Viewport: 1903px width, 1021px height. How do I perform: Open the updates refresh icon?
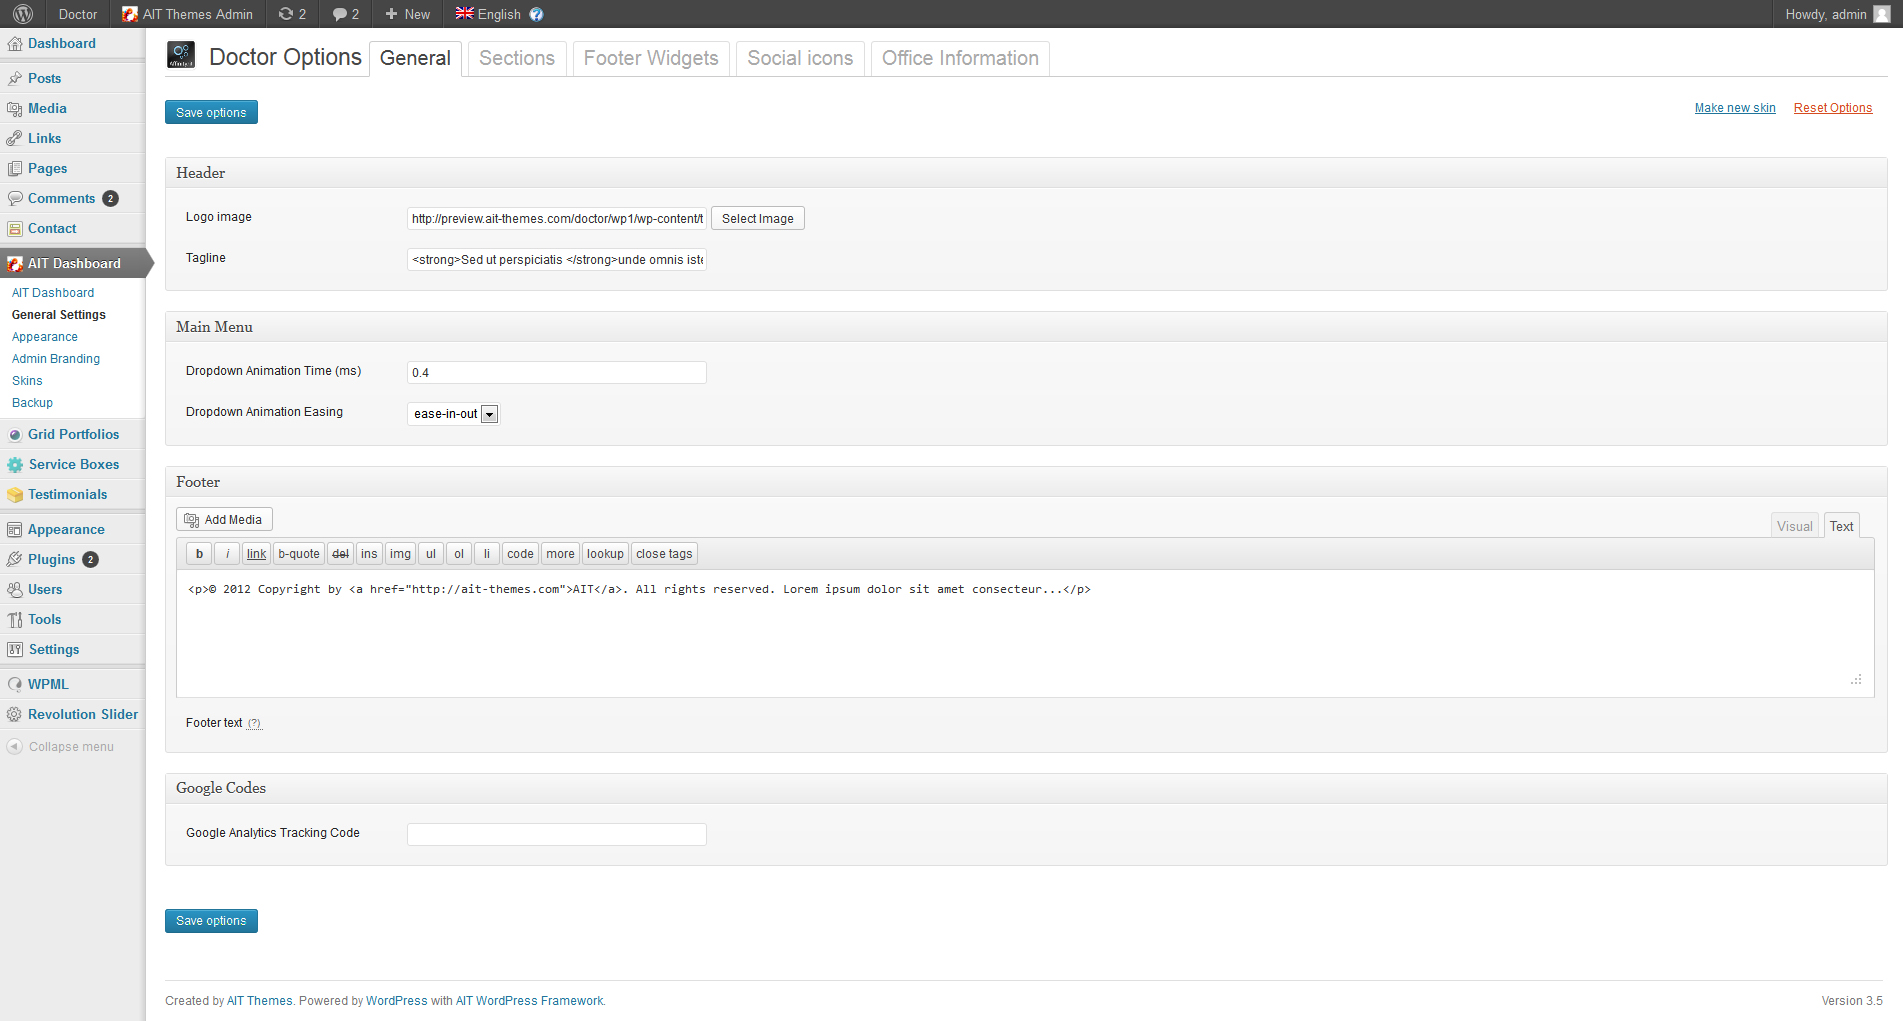point(286,14)
